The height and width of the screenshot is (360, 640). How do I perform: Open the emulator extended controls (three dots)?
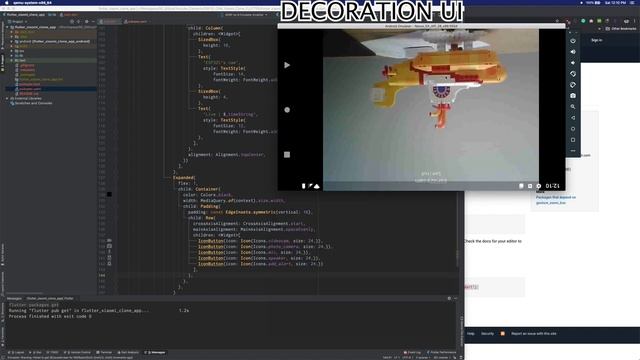[x=573, y=151]
